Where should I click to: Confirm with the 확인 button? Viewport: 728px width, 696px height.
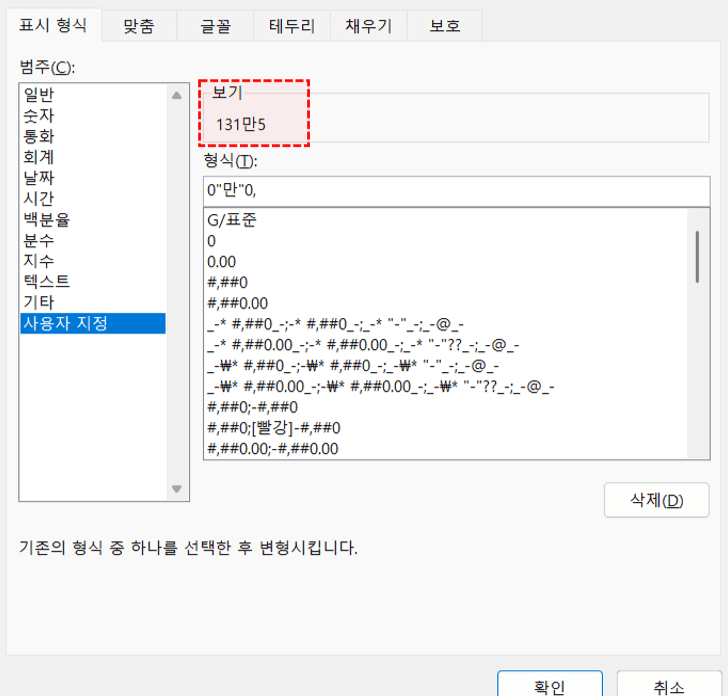point(550,684)
